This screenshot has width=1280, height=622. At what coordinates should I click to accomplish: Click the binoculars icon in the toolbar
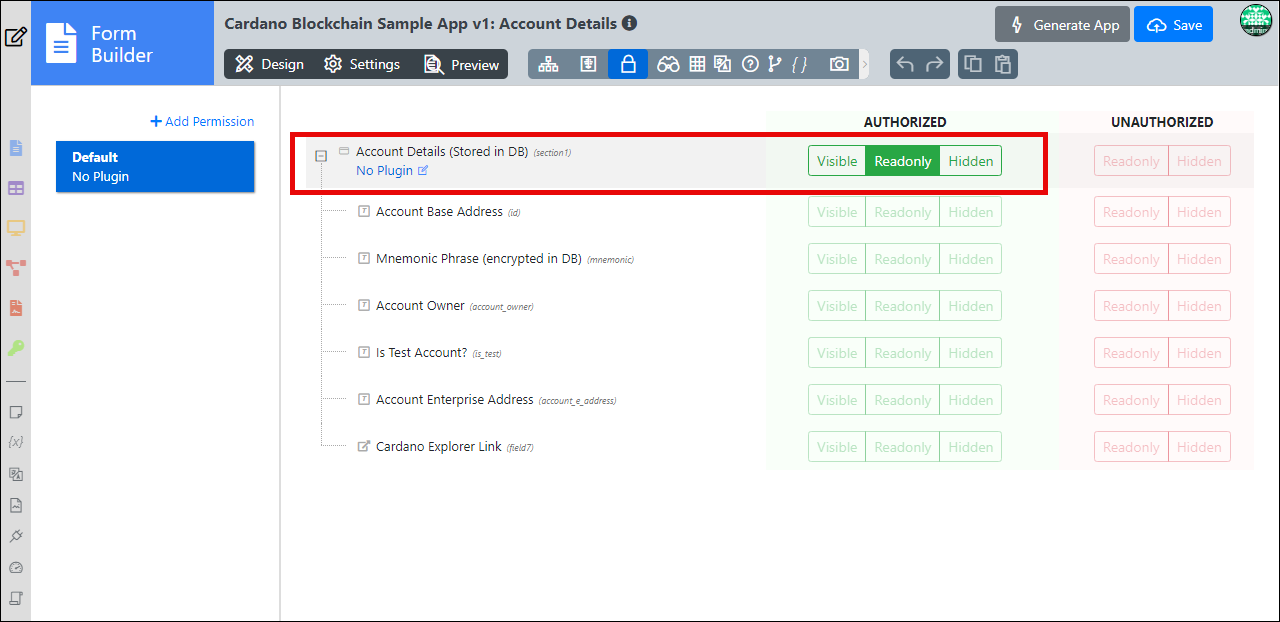tap(668, 64)
